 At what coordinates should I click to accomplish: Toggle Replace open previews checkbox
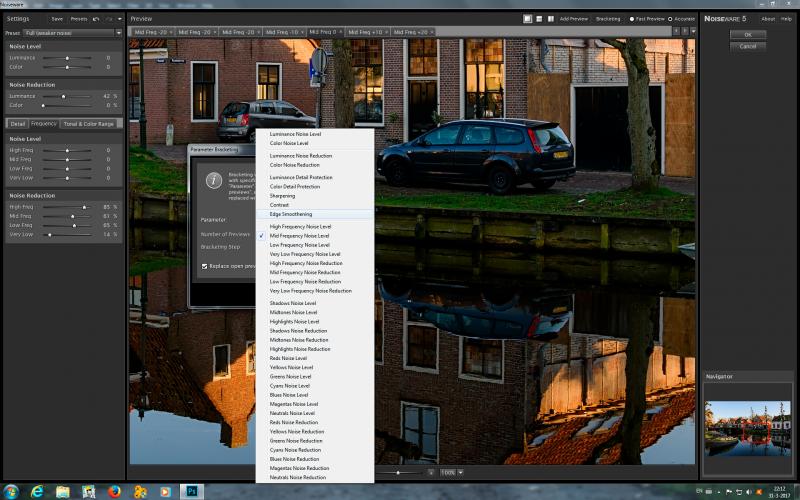[205, 266]
